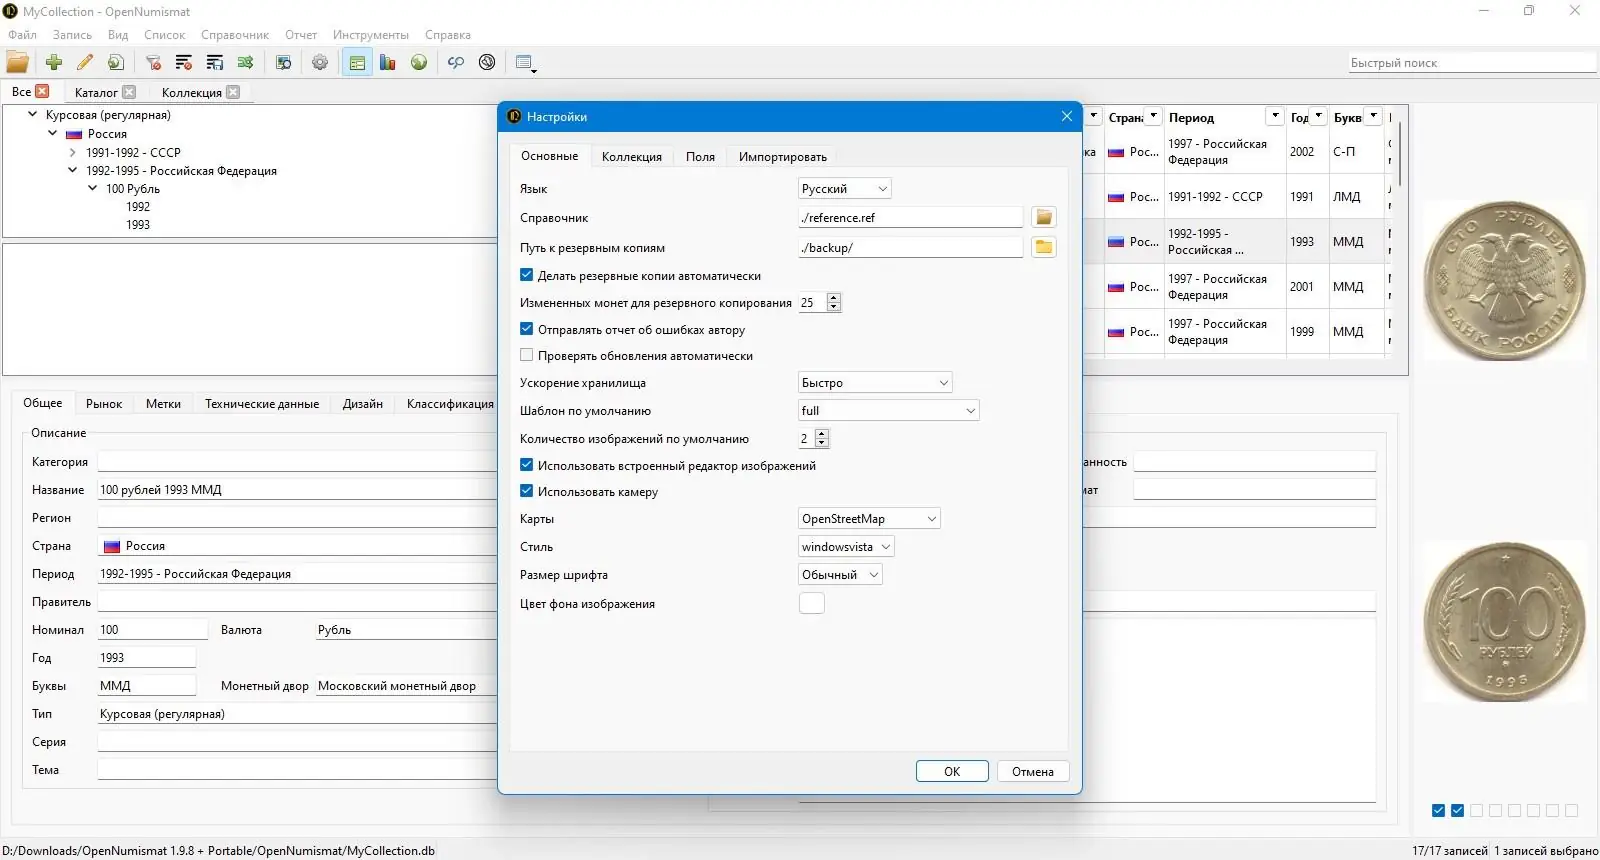This screenshot has height=860, width=1600.
Task: Switch to the Импортировать settings tab
Action: pos(783,157)
